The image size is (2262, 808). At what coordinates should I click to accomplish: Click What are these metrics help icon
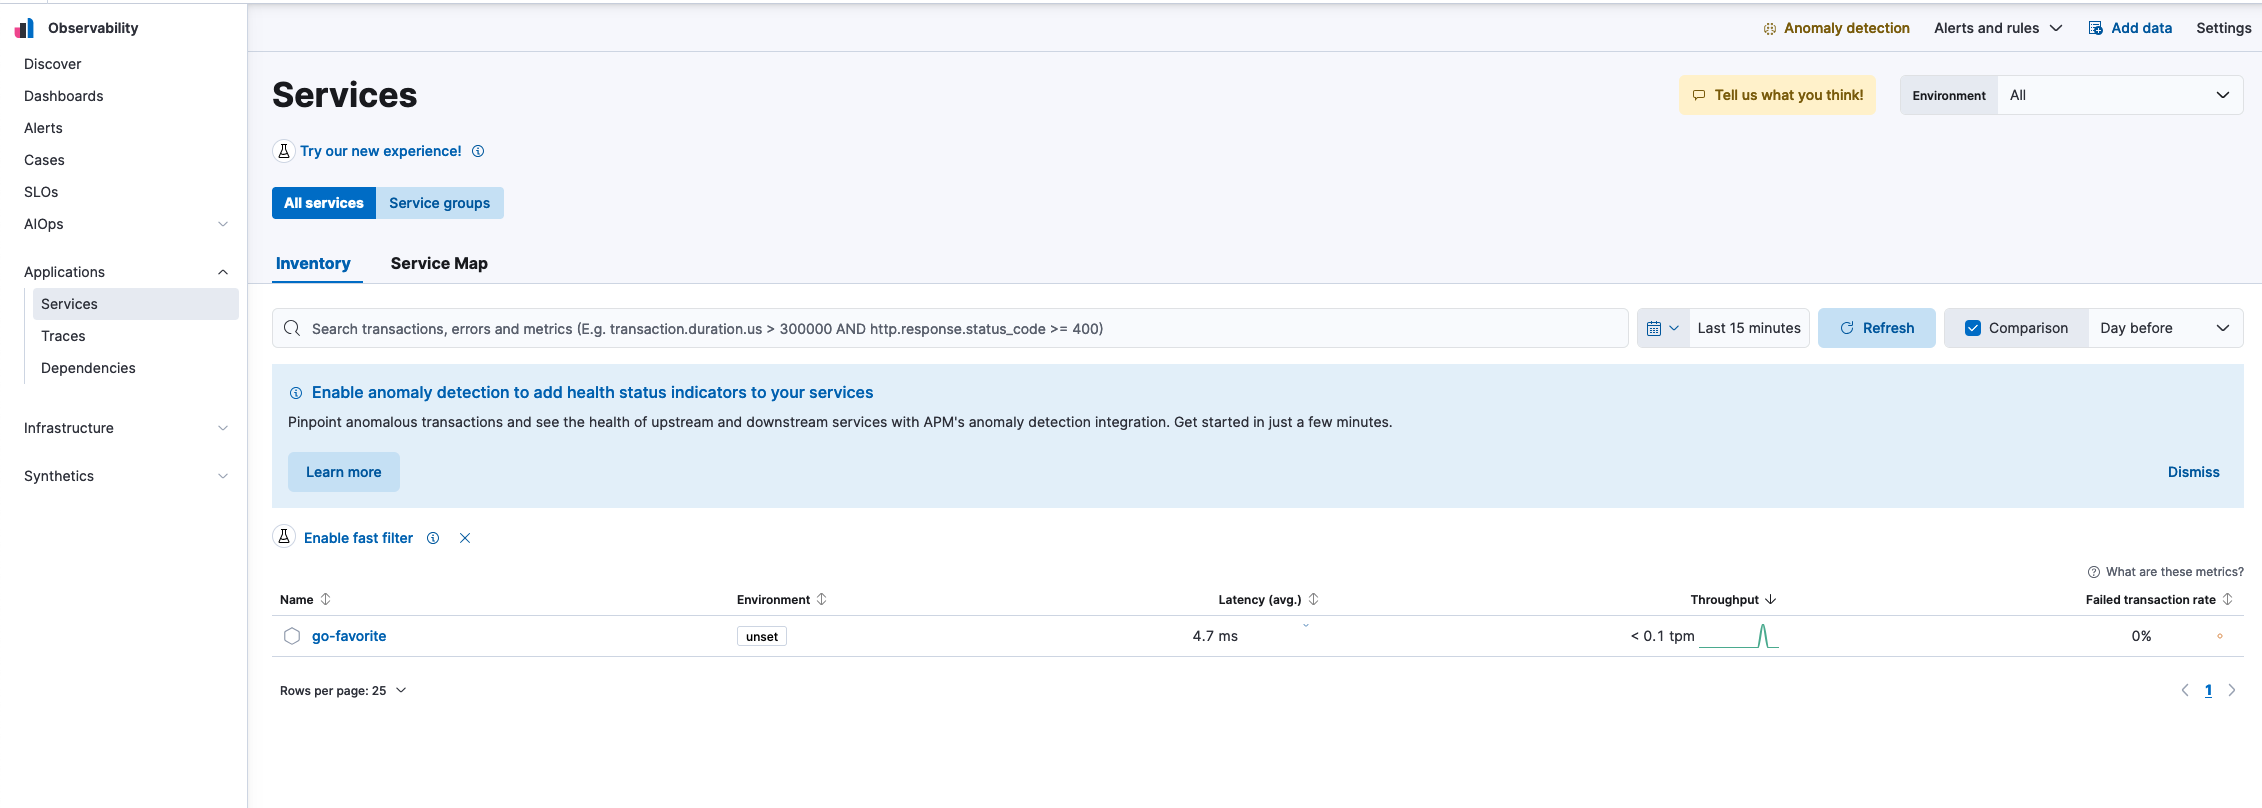click(2094, 572)
